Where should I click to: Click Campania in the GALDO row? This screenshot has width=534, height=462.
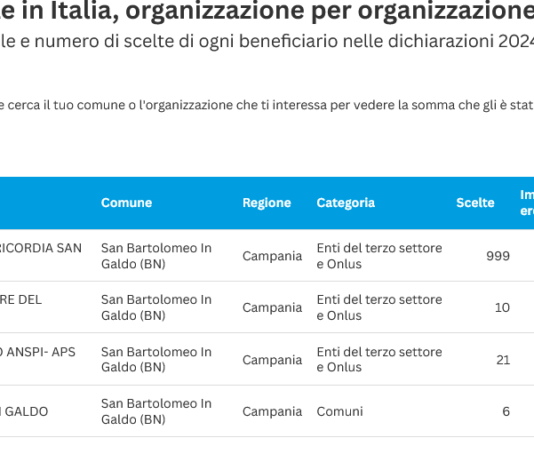pos(272,412)
